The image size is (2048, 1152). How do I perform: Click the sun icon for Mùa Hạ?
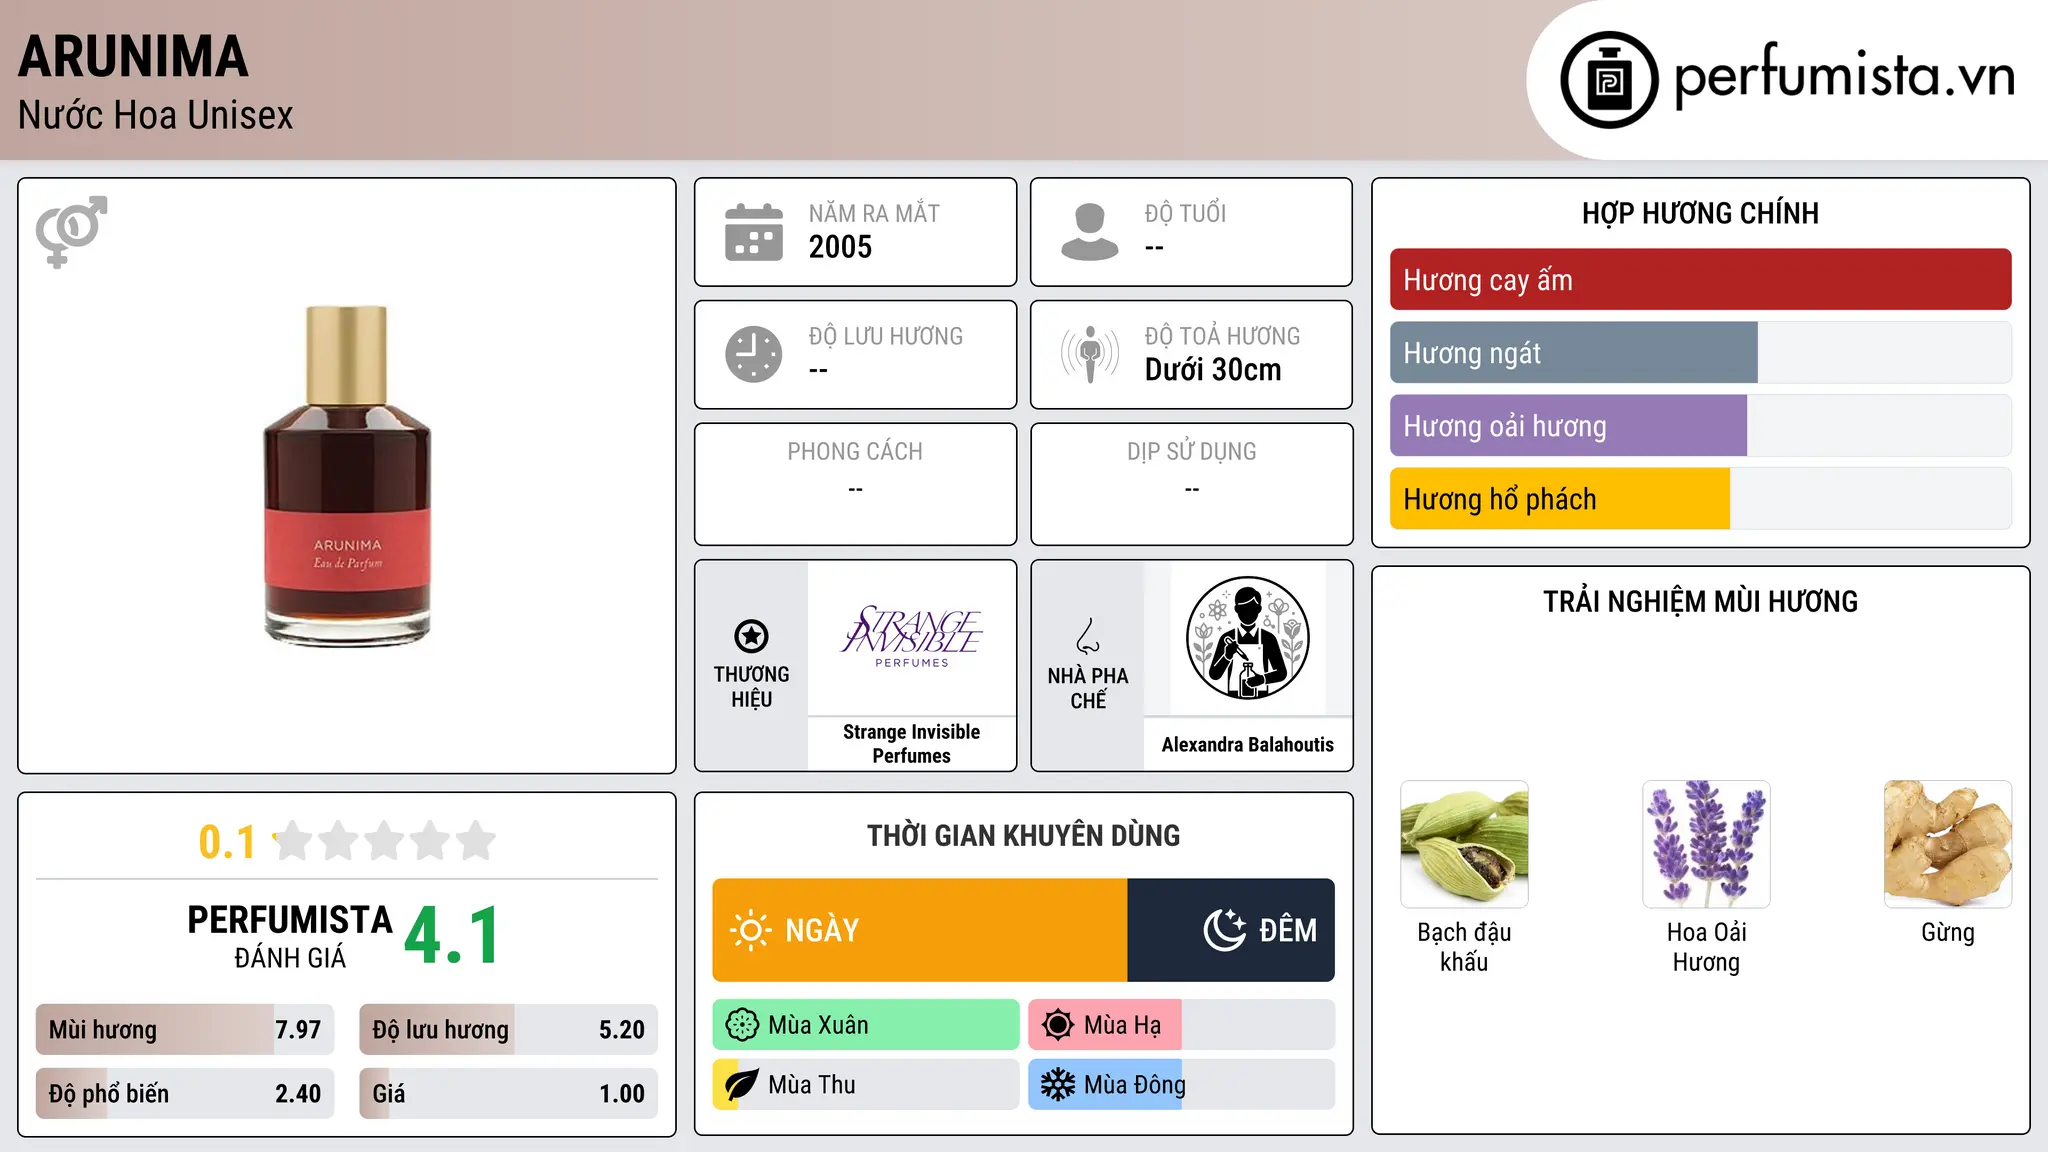tap(1058, 1025)
